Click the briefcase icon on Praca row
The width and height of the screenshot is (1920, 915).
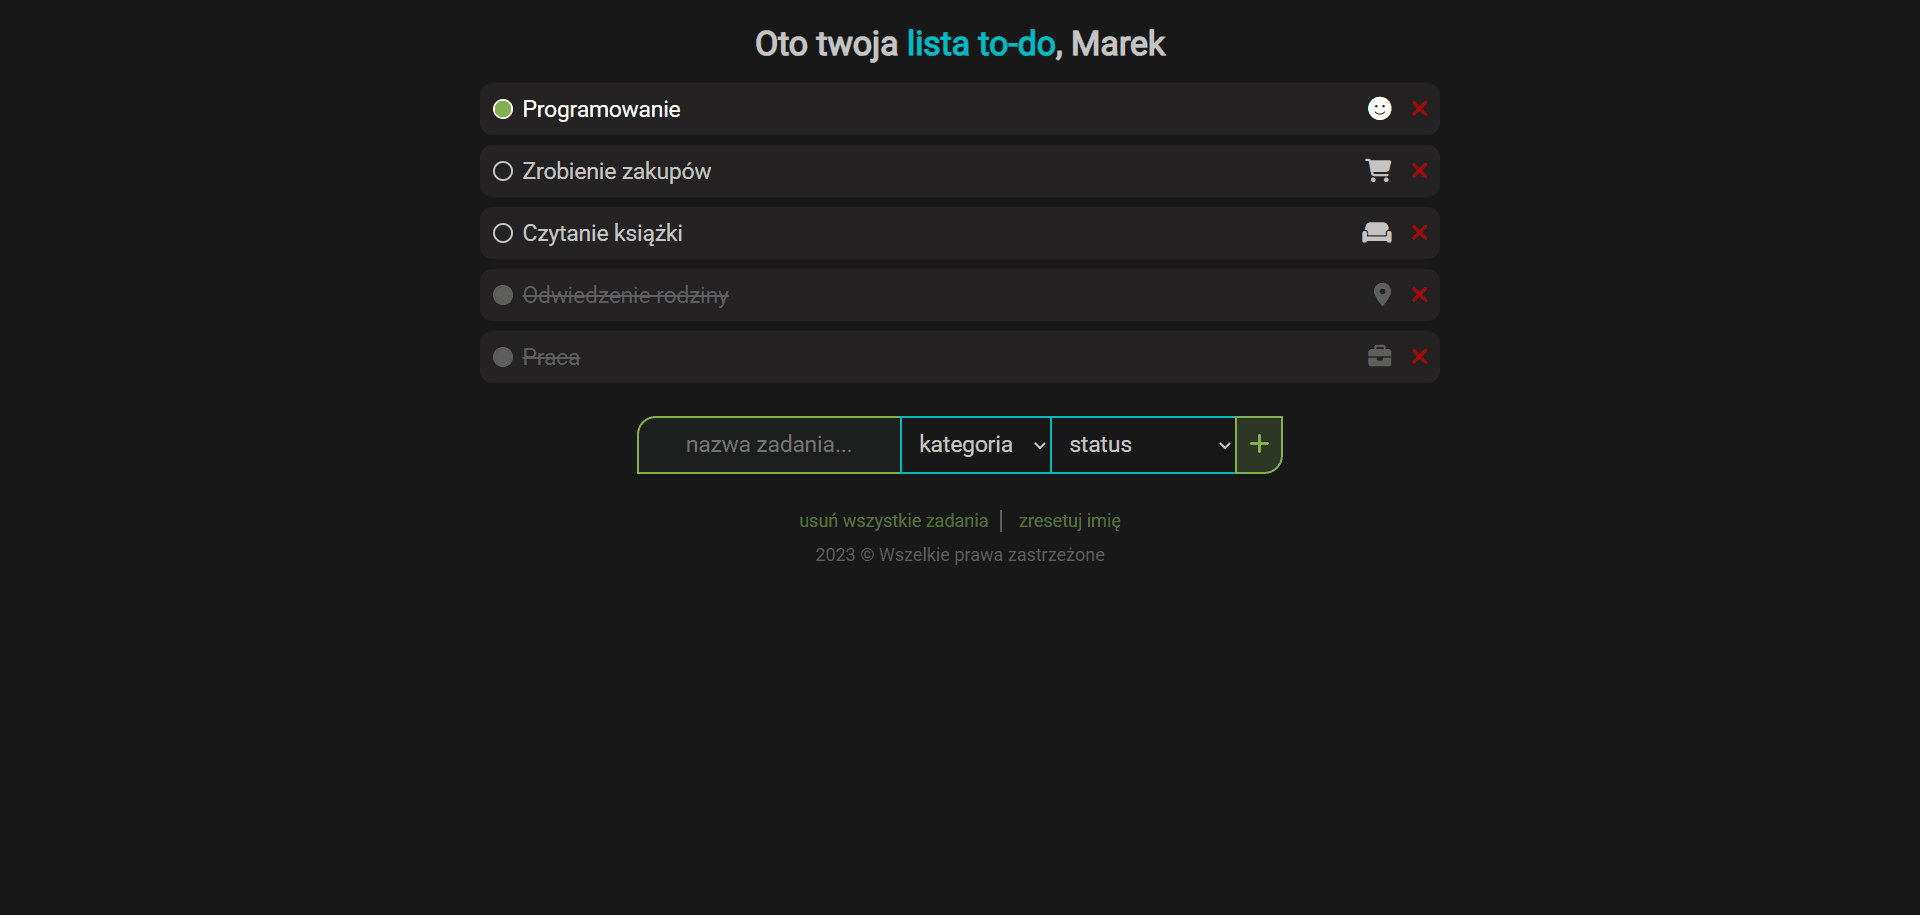1379,356
